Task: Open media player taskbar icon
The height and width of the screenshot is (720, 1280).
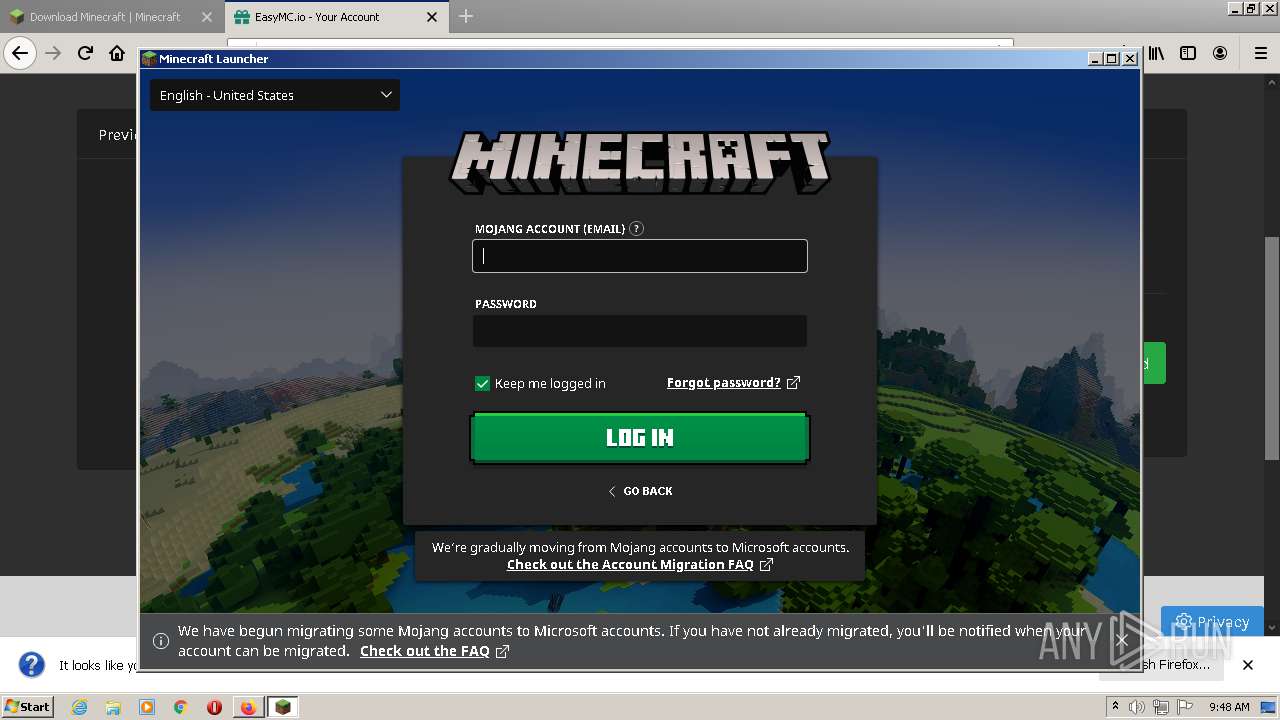Action: [147, 707]
